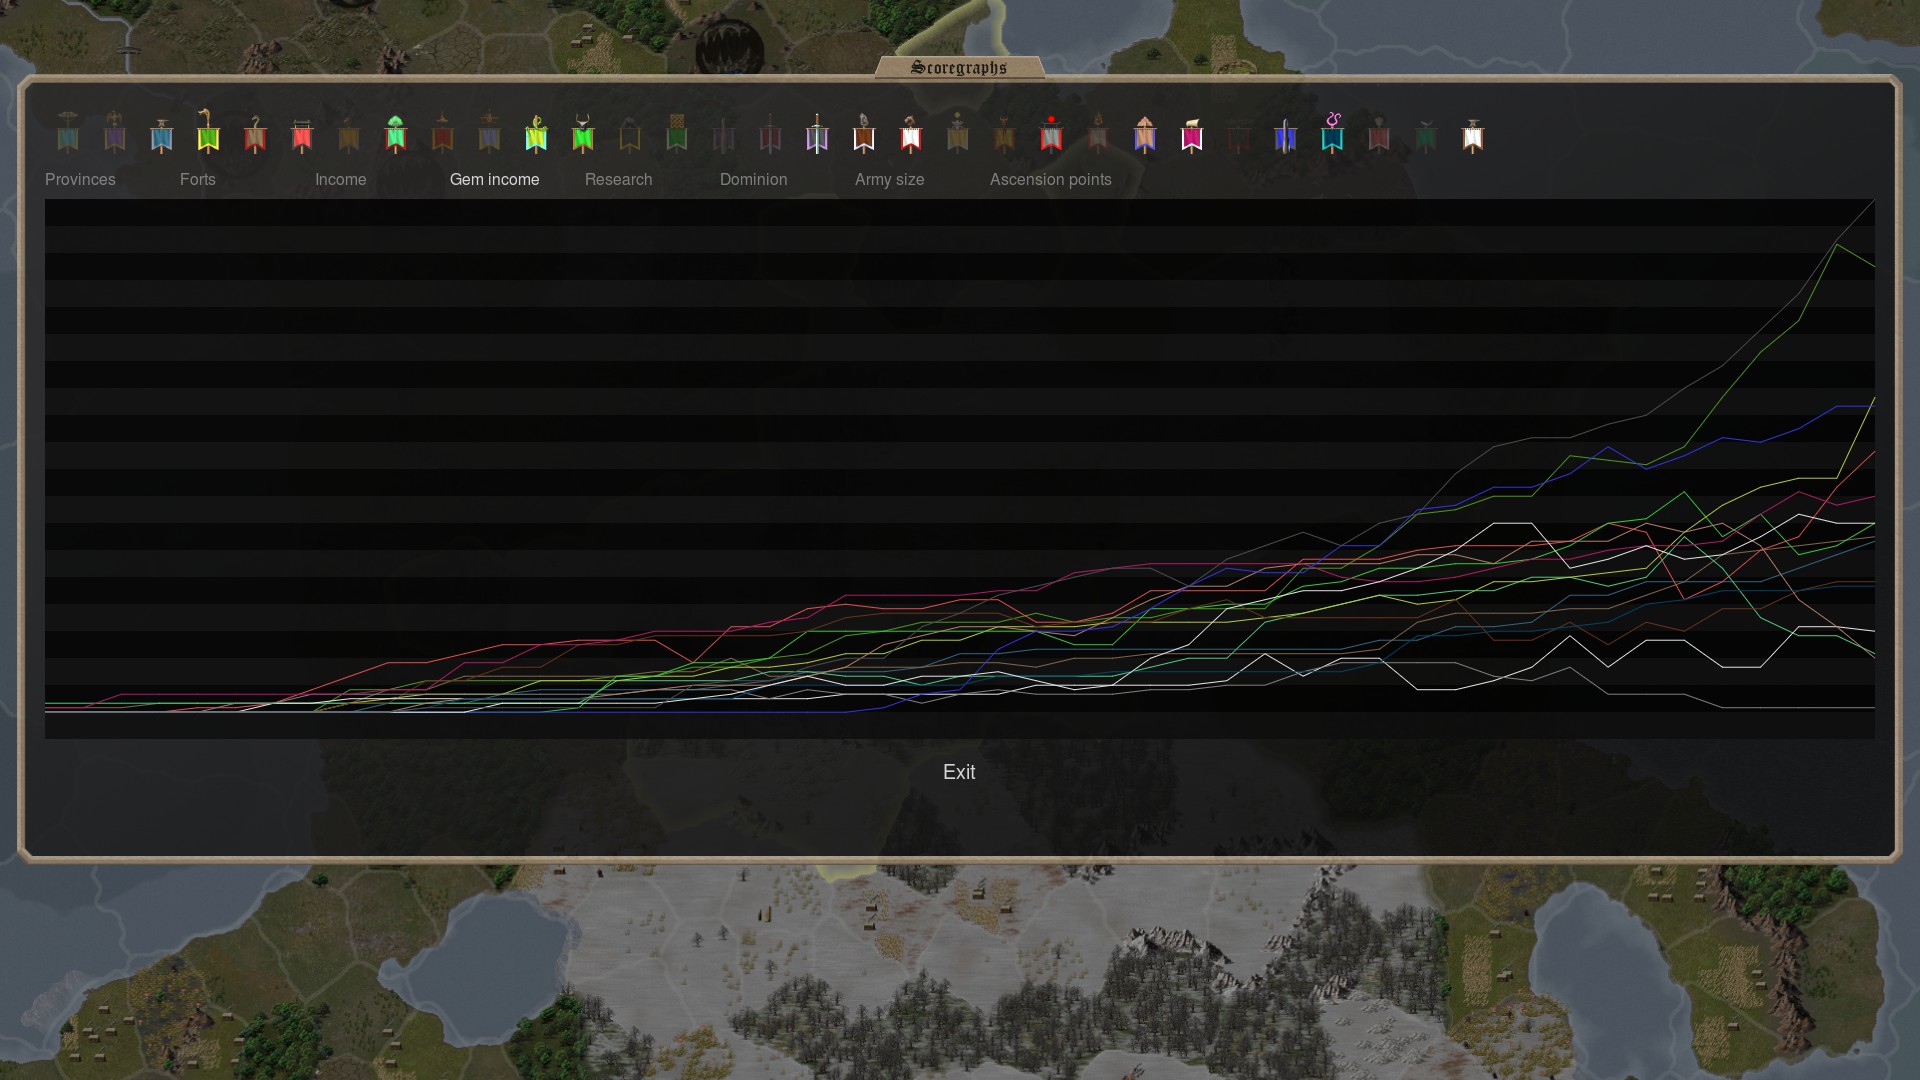Toggle the dim black banner with gold outline
Viewport: 1920px width, 1080px height.
tap(630, 134)
